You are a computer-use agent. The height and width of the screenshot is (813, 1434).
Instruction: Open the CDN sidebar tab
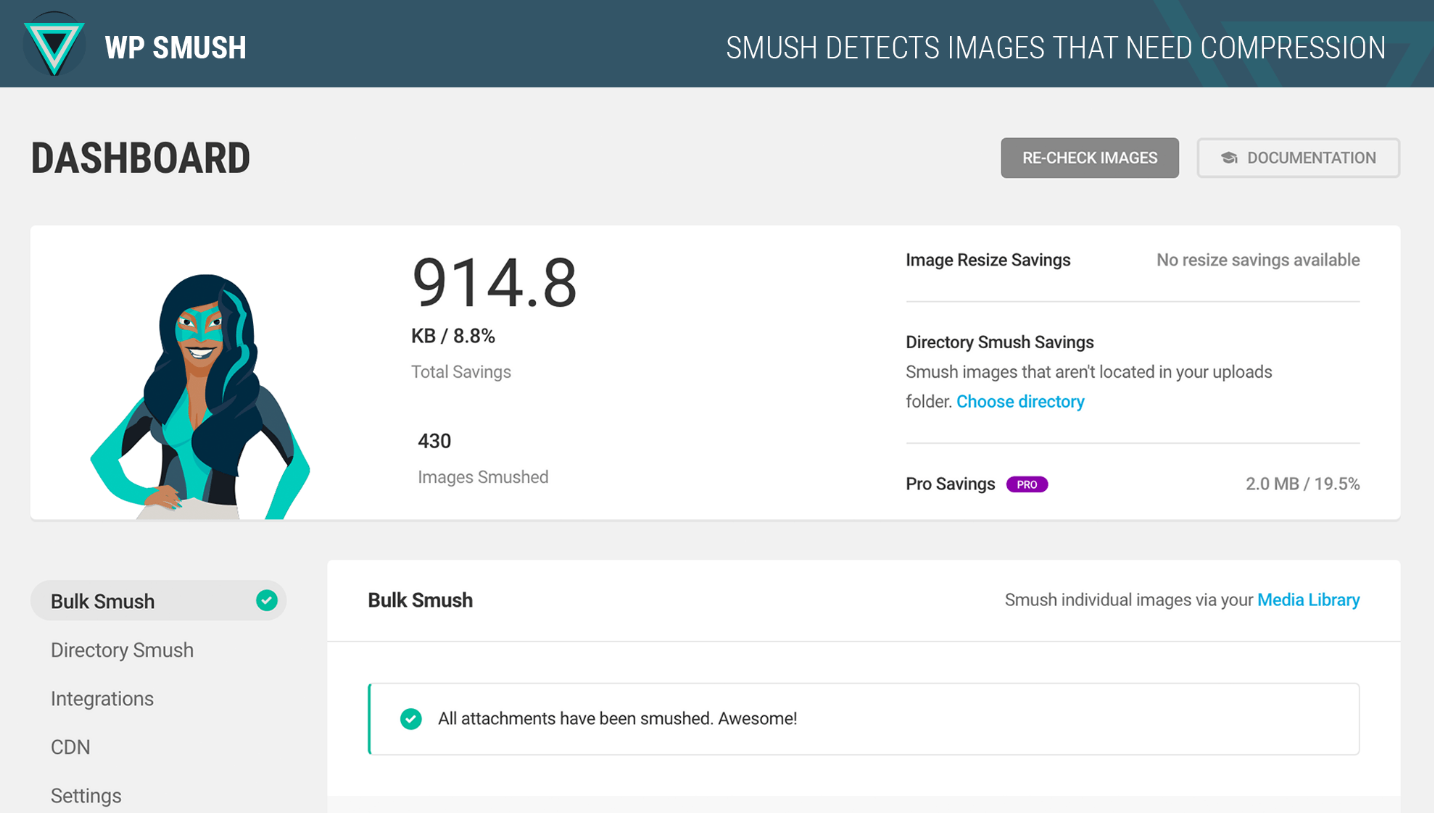70,747
